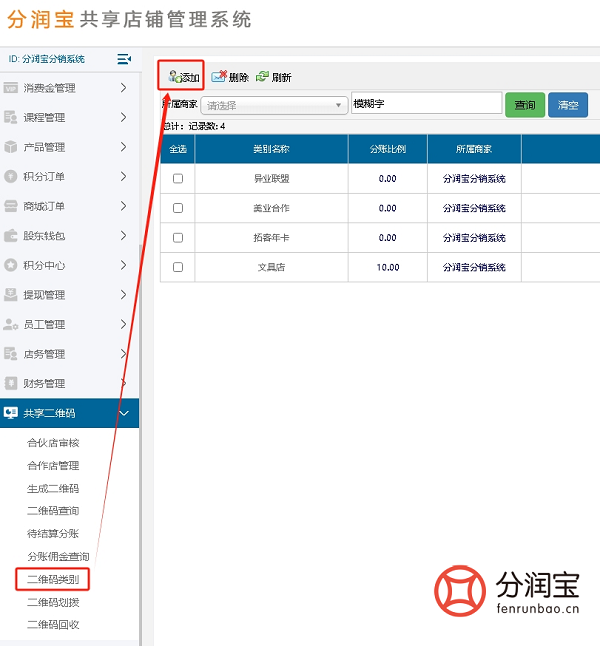Collapse the 共享二维码 menu chevron
600x646 pixels.
[124, 413]
